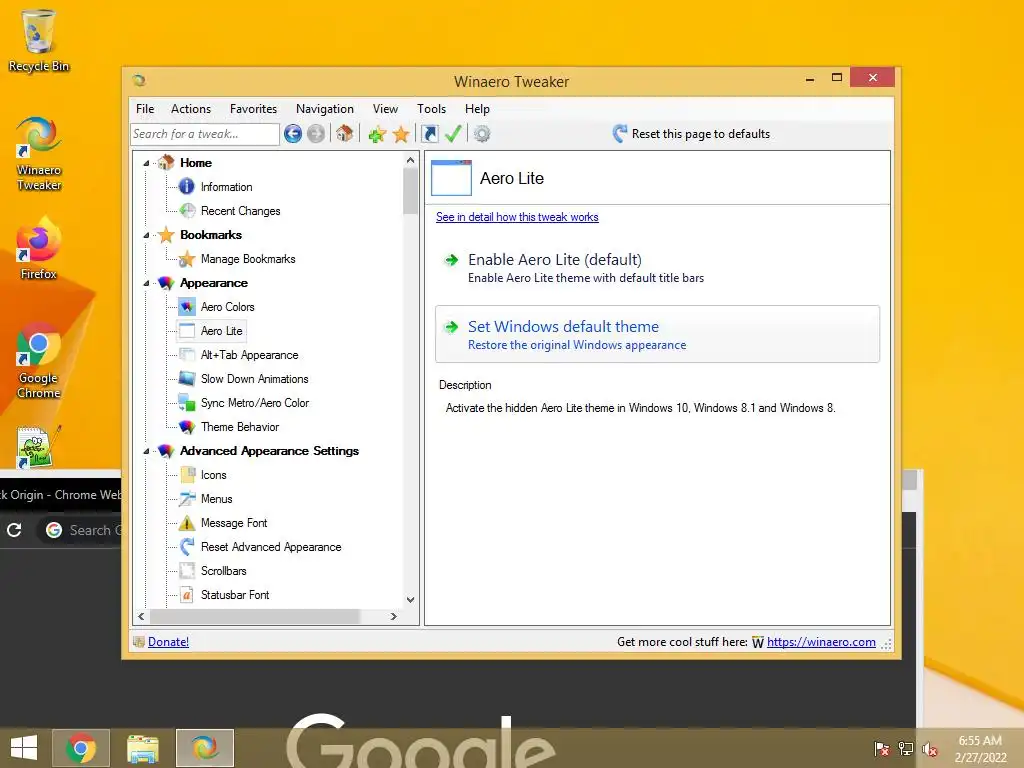
Task: Select the Home tree heading
Action: point(196,163)
